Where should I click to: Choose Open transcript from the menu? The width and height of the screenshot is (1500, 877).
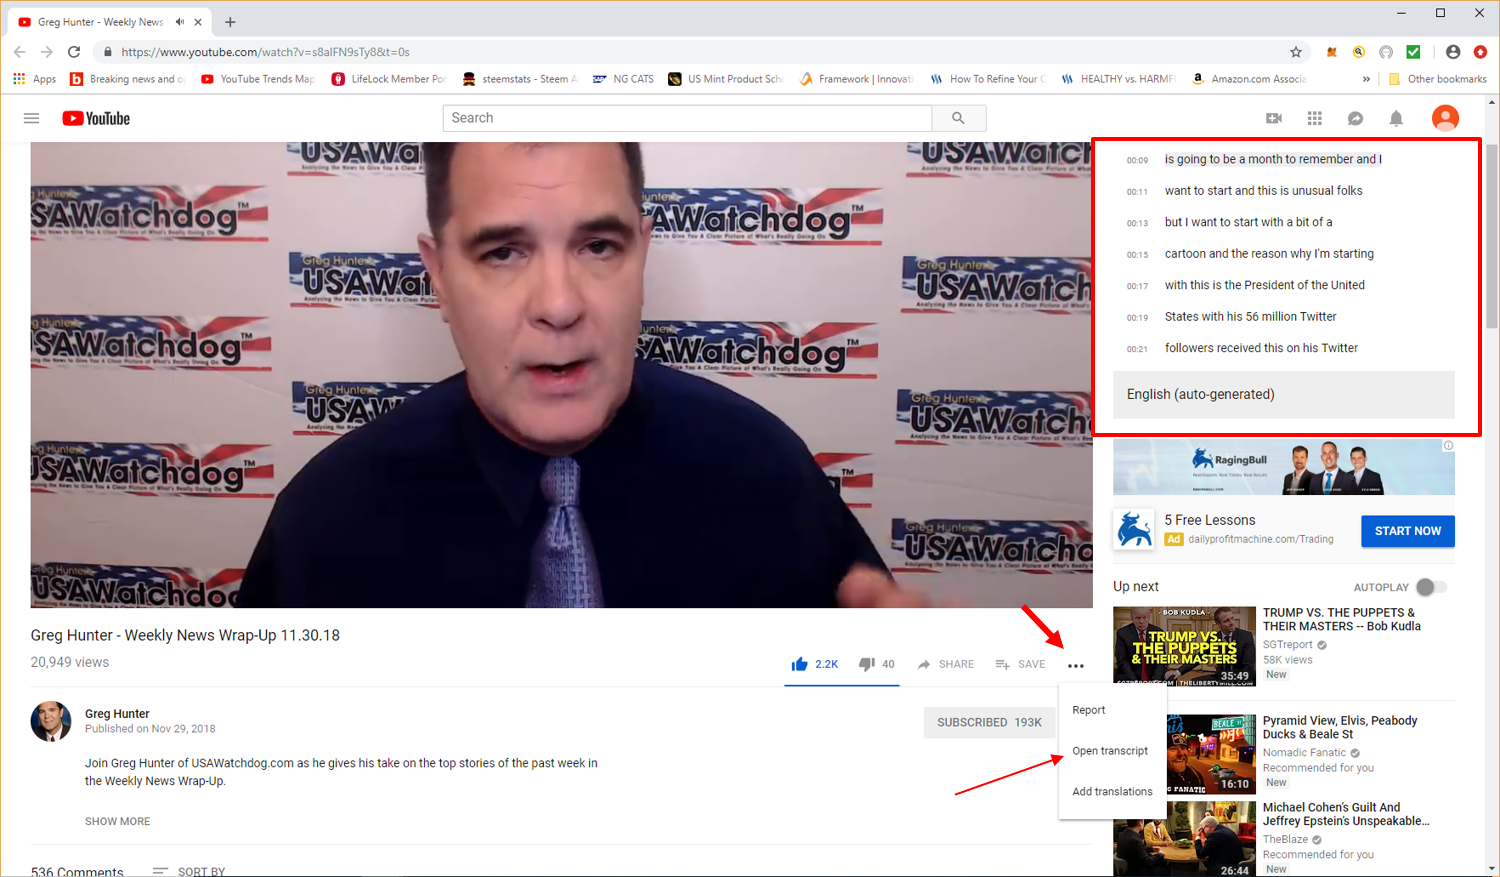point(1112,751)
